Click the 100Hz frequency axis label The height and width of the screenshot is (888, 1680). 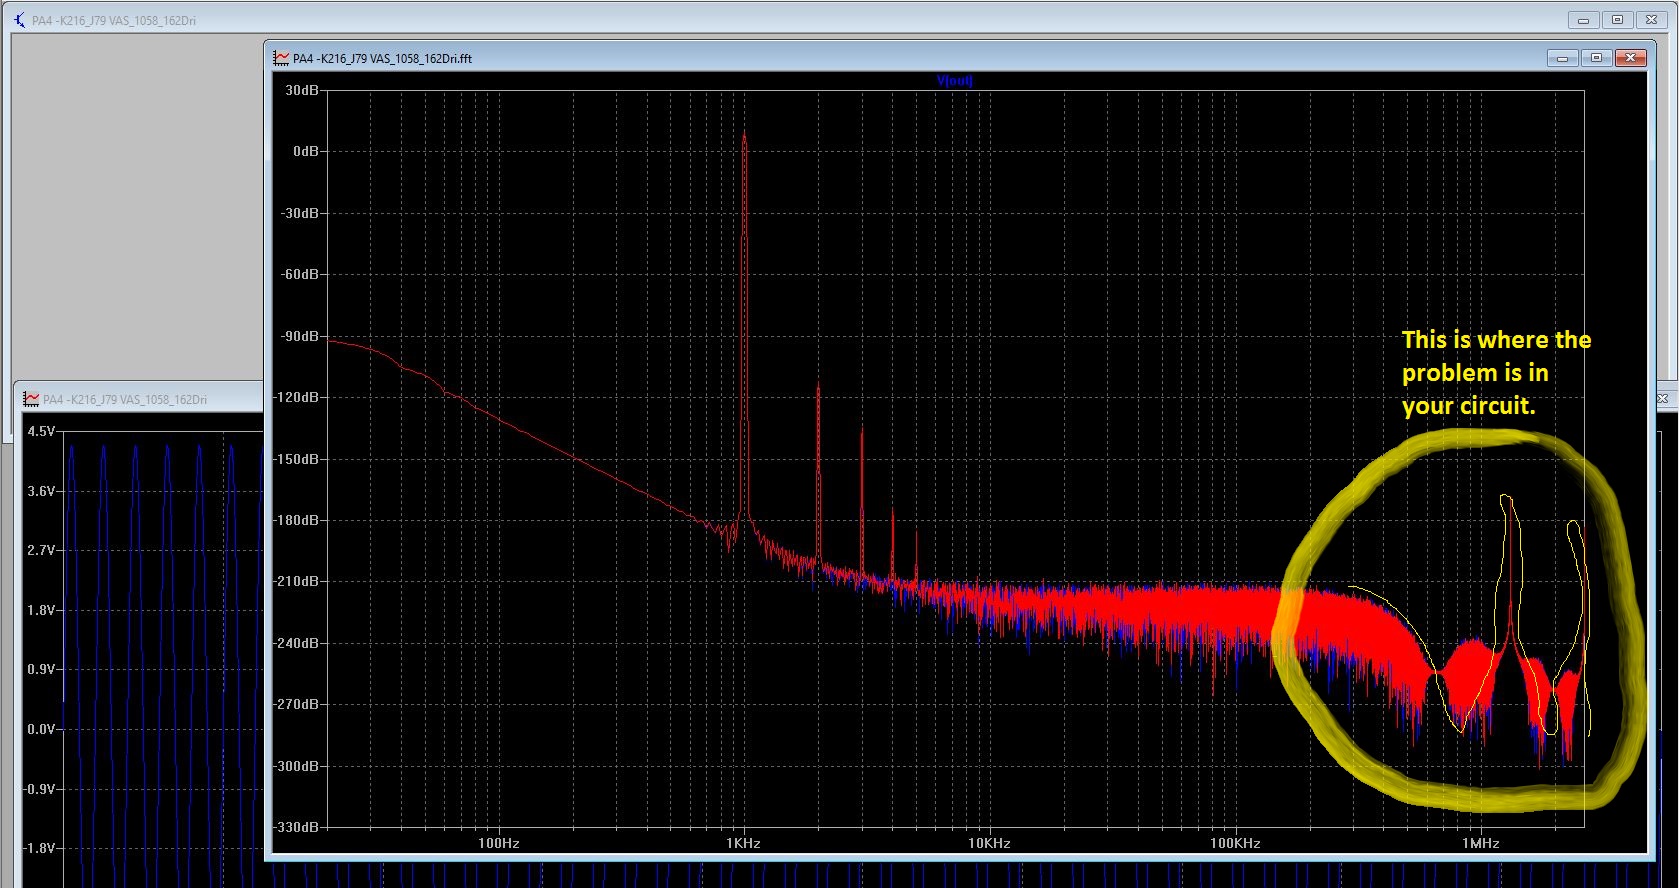coord(498,843)
